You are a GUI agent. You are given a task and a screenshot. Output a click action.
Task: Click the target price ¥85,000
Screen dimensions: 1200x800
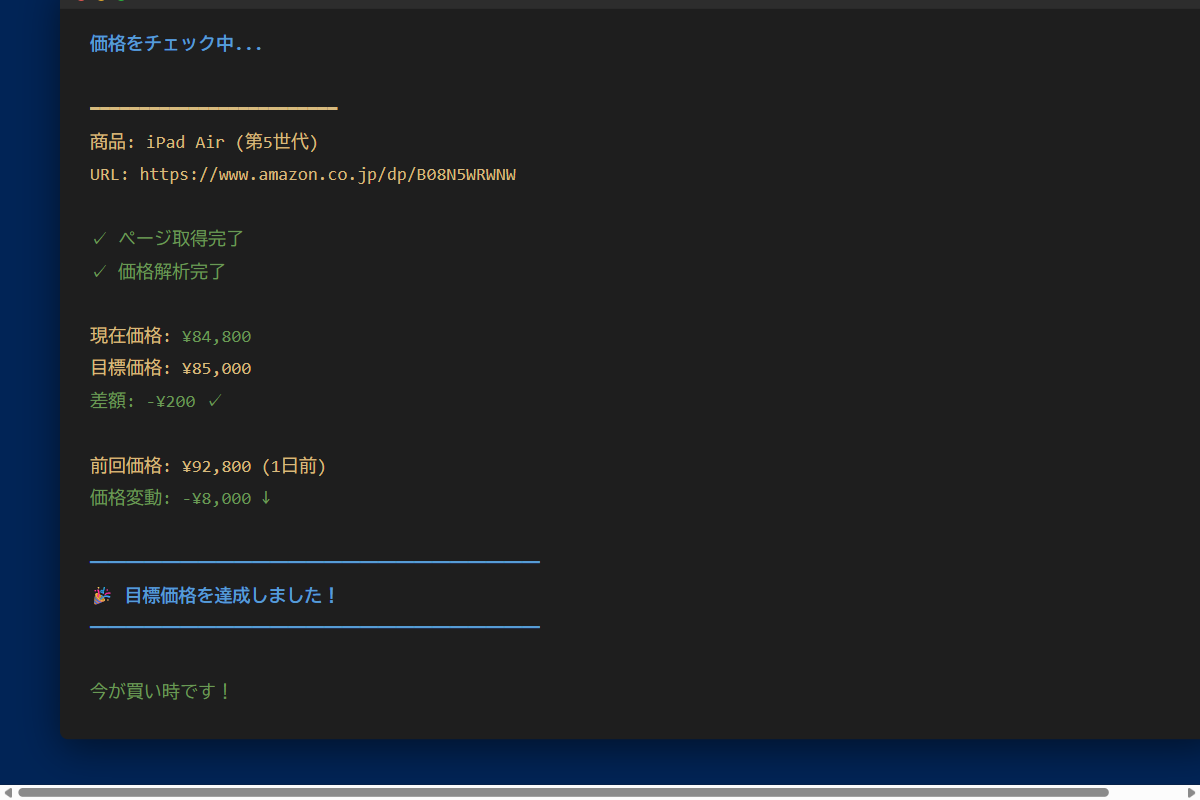point(216,369)
